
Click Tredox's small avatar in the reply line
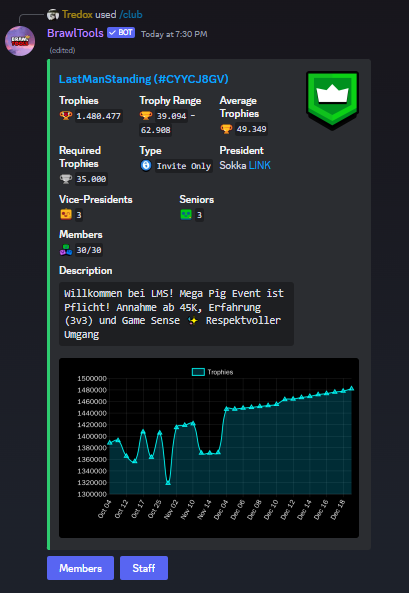pos(53,15)
